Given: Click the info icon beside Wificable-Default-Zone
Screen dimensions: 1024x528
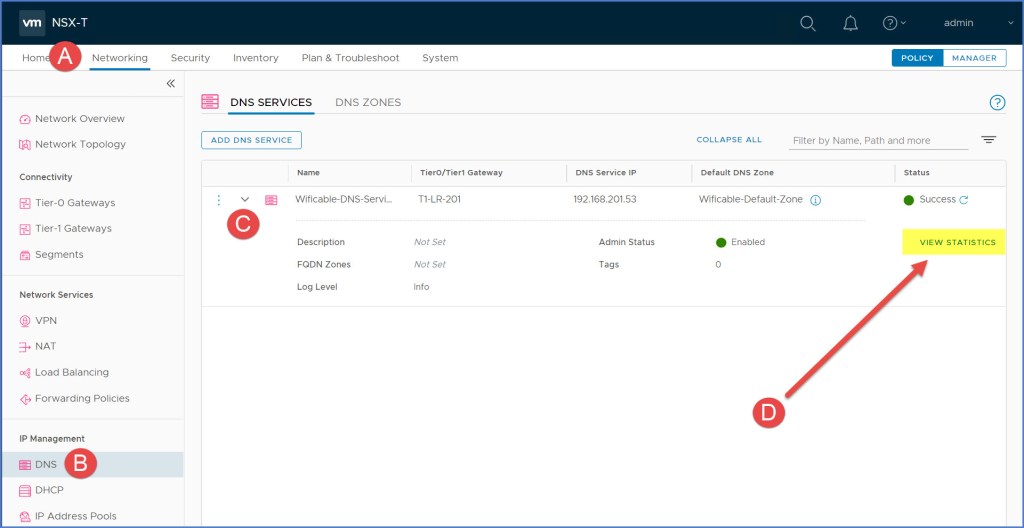Looking at the screenshot, I should [x=816, y=200].
